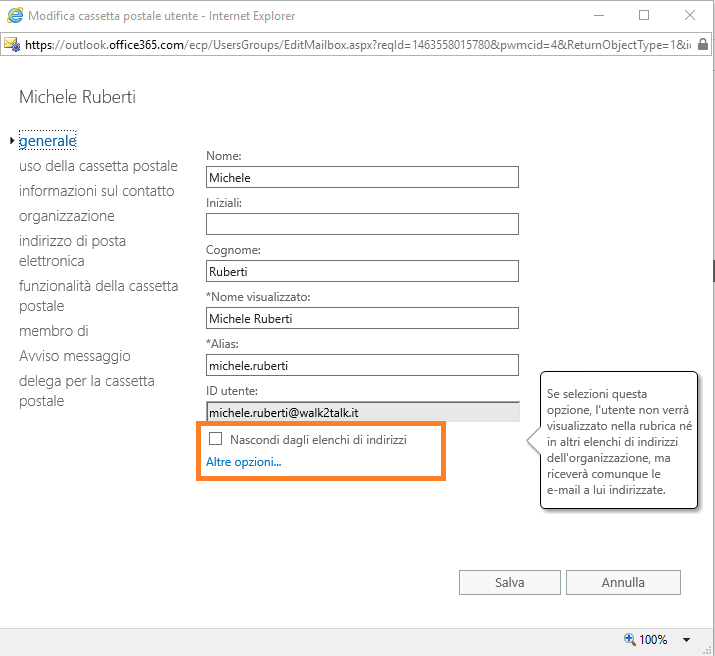Open delega per la cassetta postale
The width and height of the screenshot is (715, 656).
pos(86,391)
